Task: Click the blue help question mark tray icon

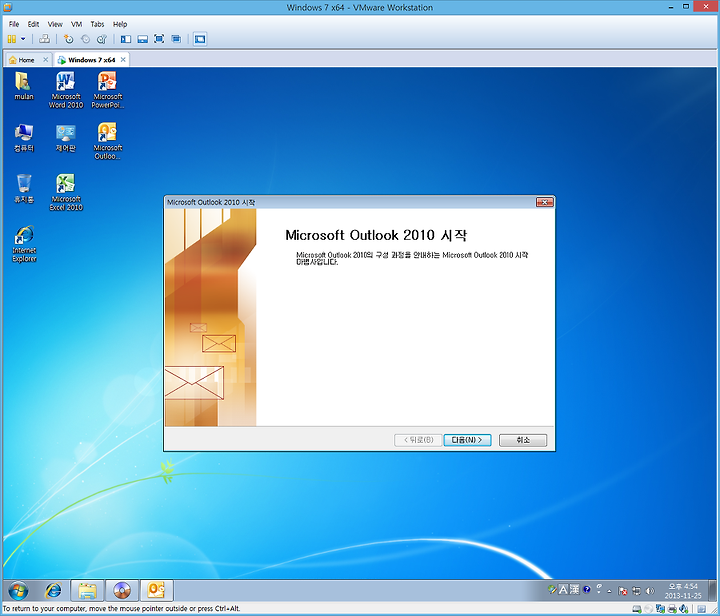Action: [587, 589]
